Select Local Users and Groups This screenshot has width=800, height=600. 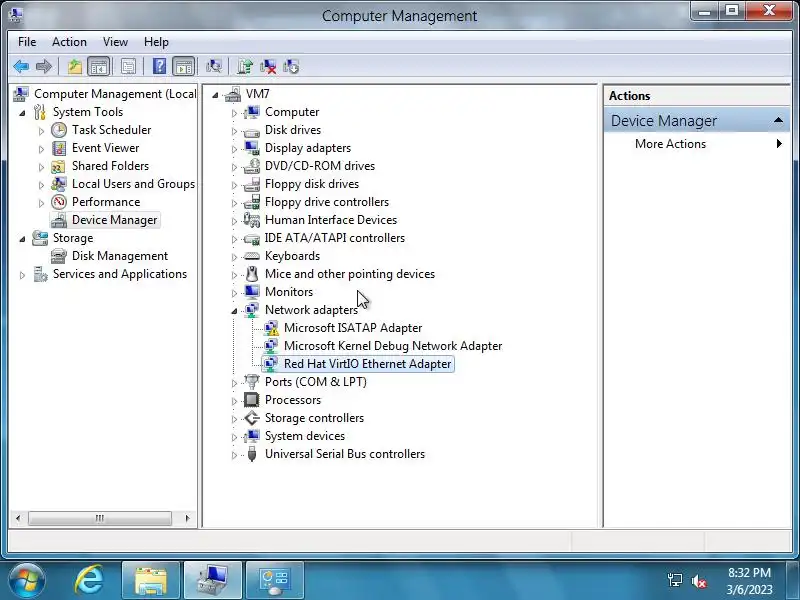tap(133, 184)
